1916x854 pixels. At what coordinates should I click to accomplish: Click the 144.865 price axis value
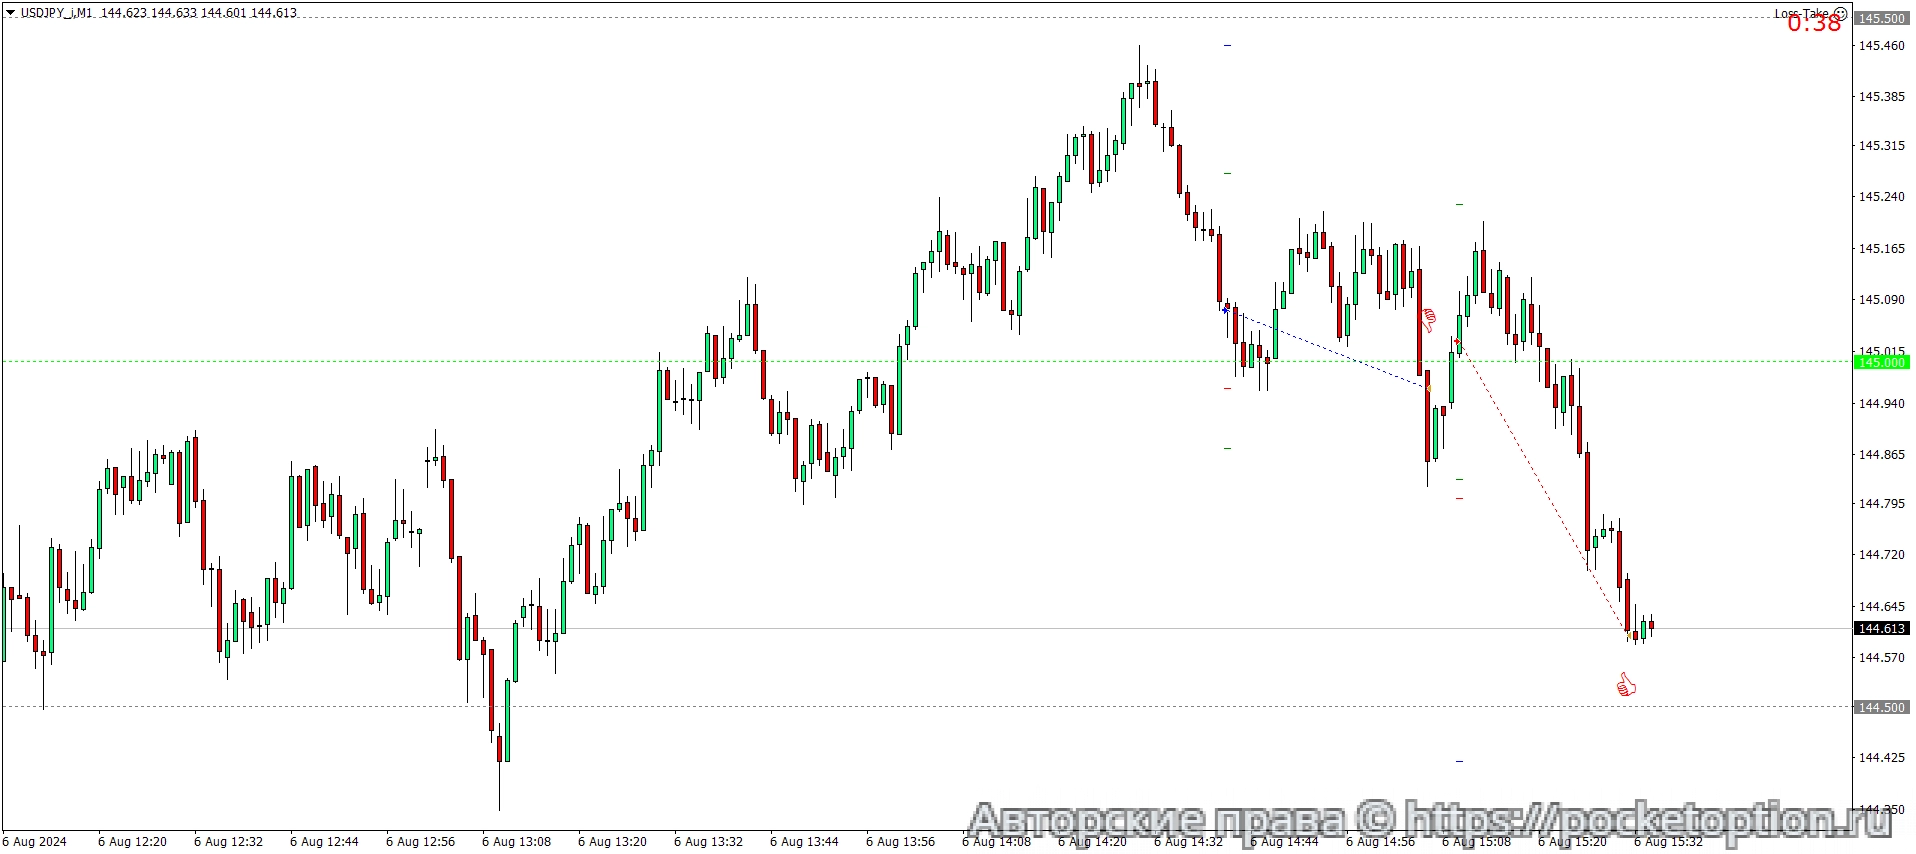point(1881,454)
